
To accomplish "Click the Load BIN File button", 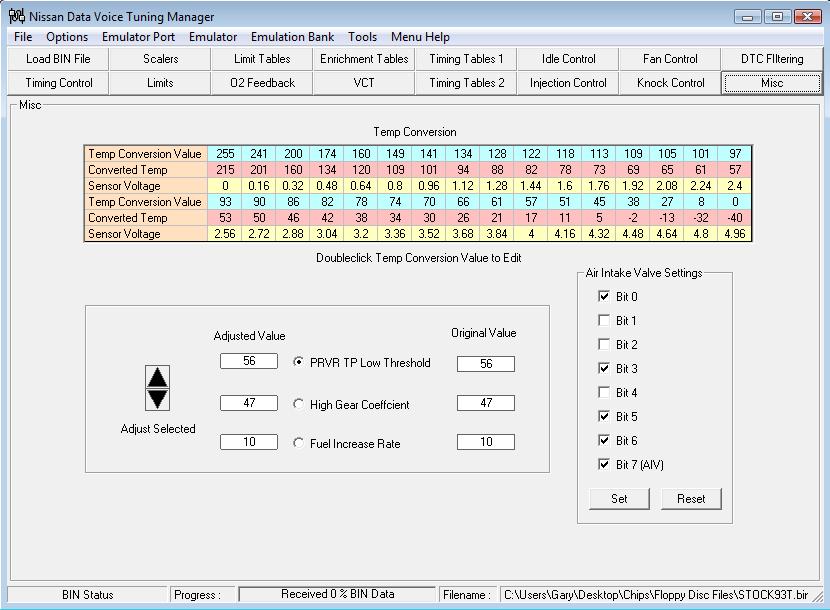I will [58, 59].
